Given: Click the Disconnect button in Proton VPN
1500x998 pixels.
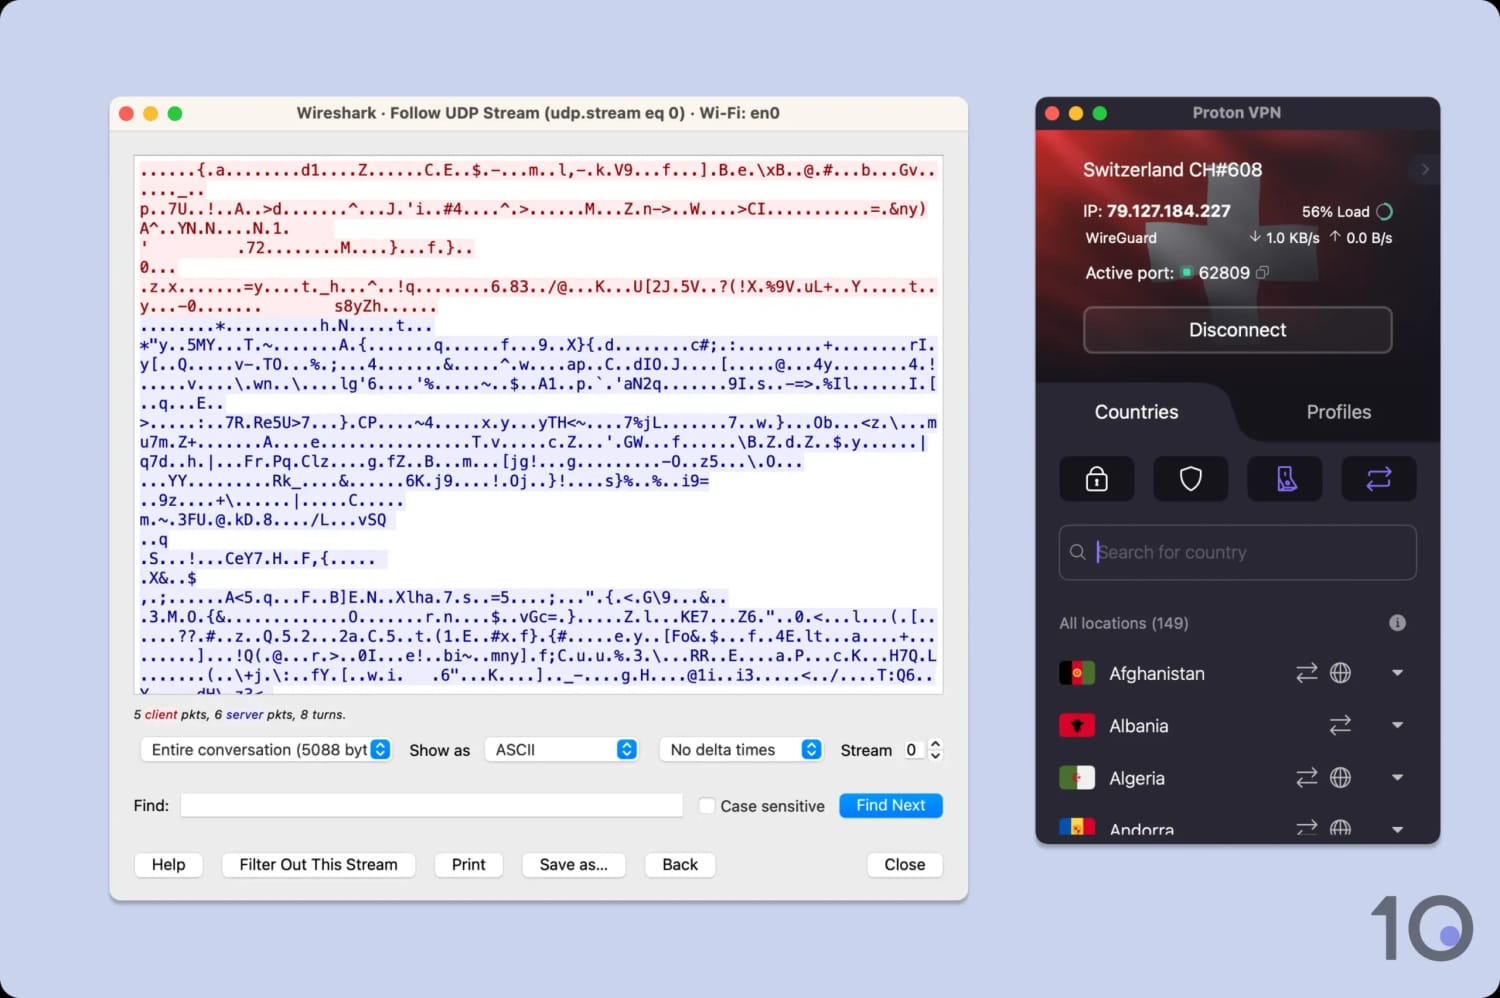Looking at the screenshot, I should pyautogui.click(x=1238, y=330).
